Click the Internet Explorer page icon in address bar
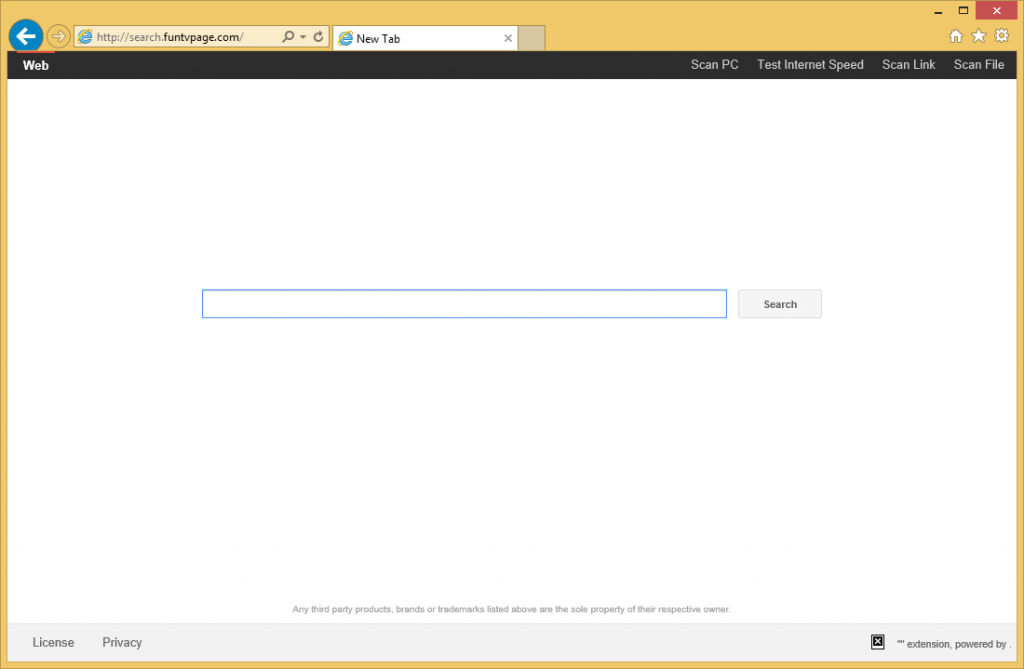 [86, 37]
